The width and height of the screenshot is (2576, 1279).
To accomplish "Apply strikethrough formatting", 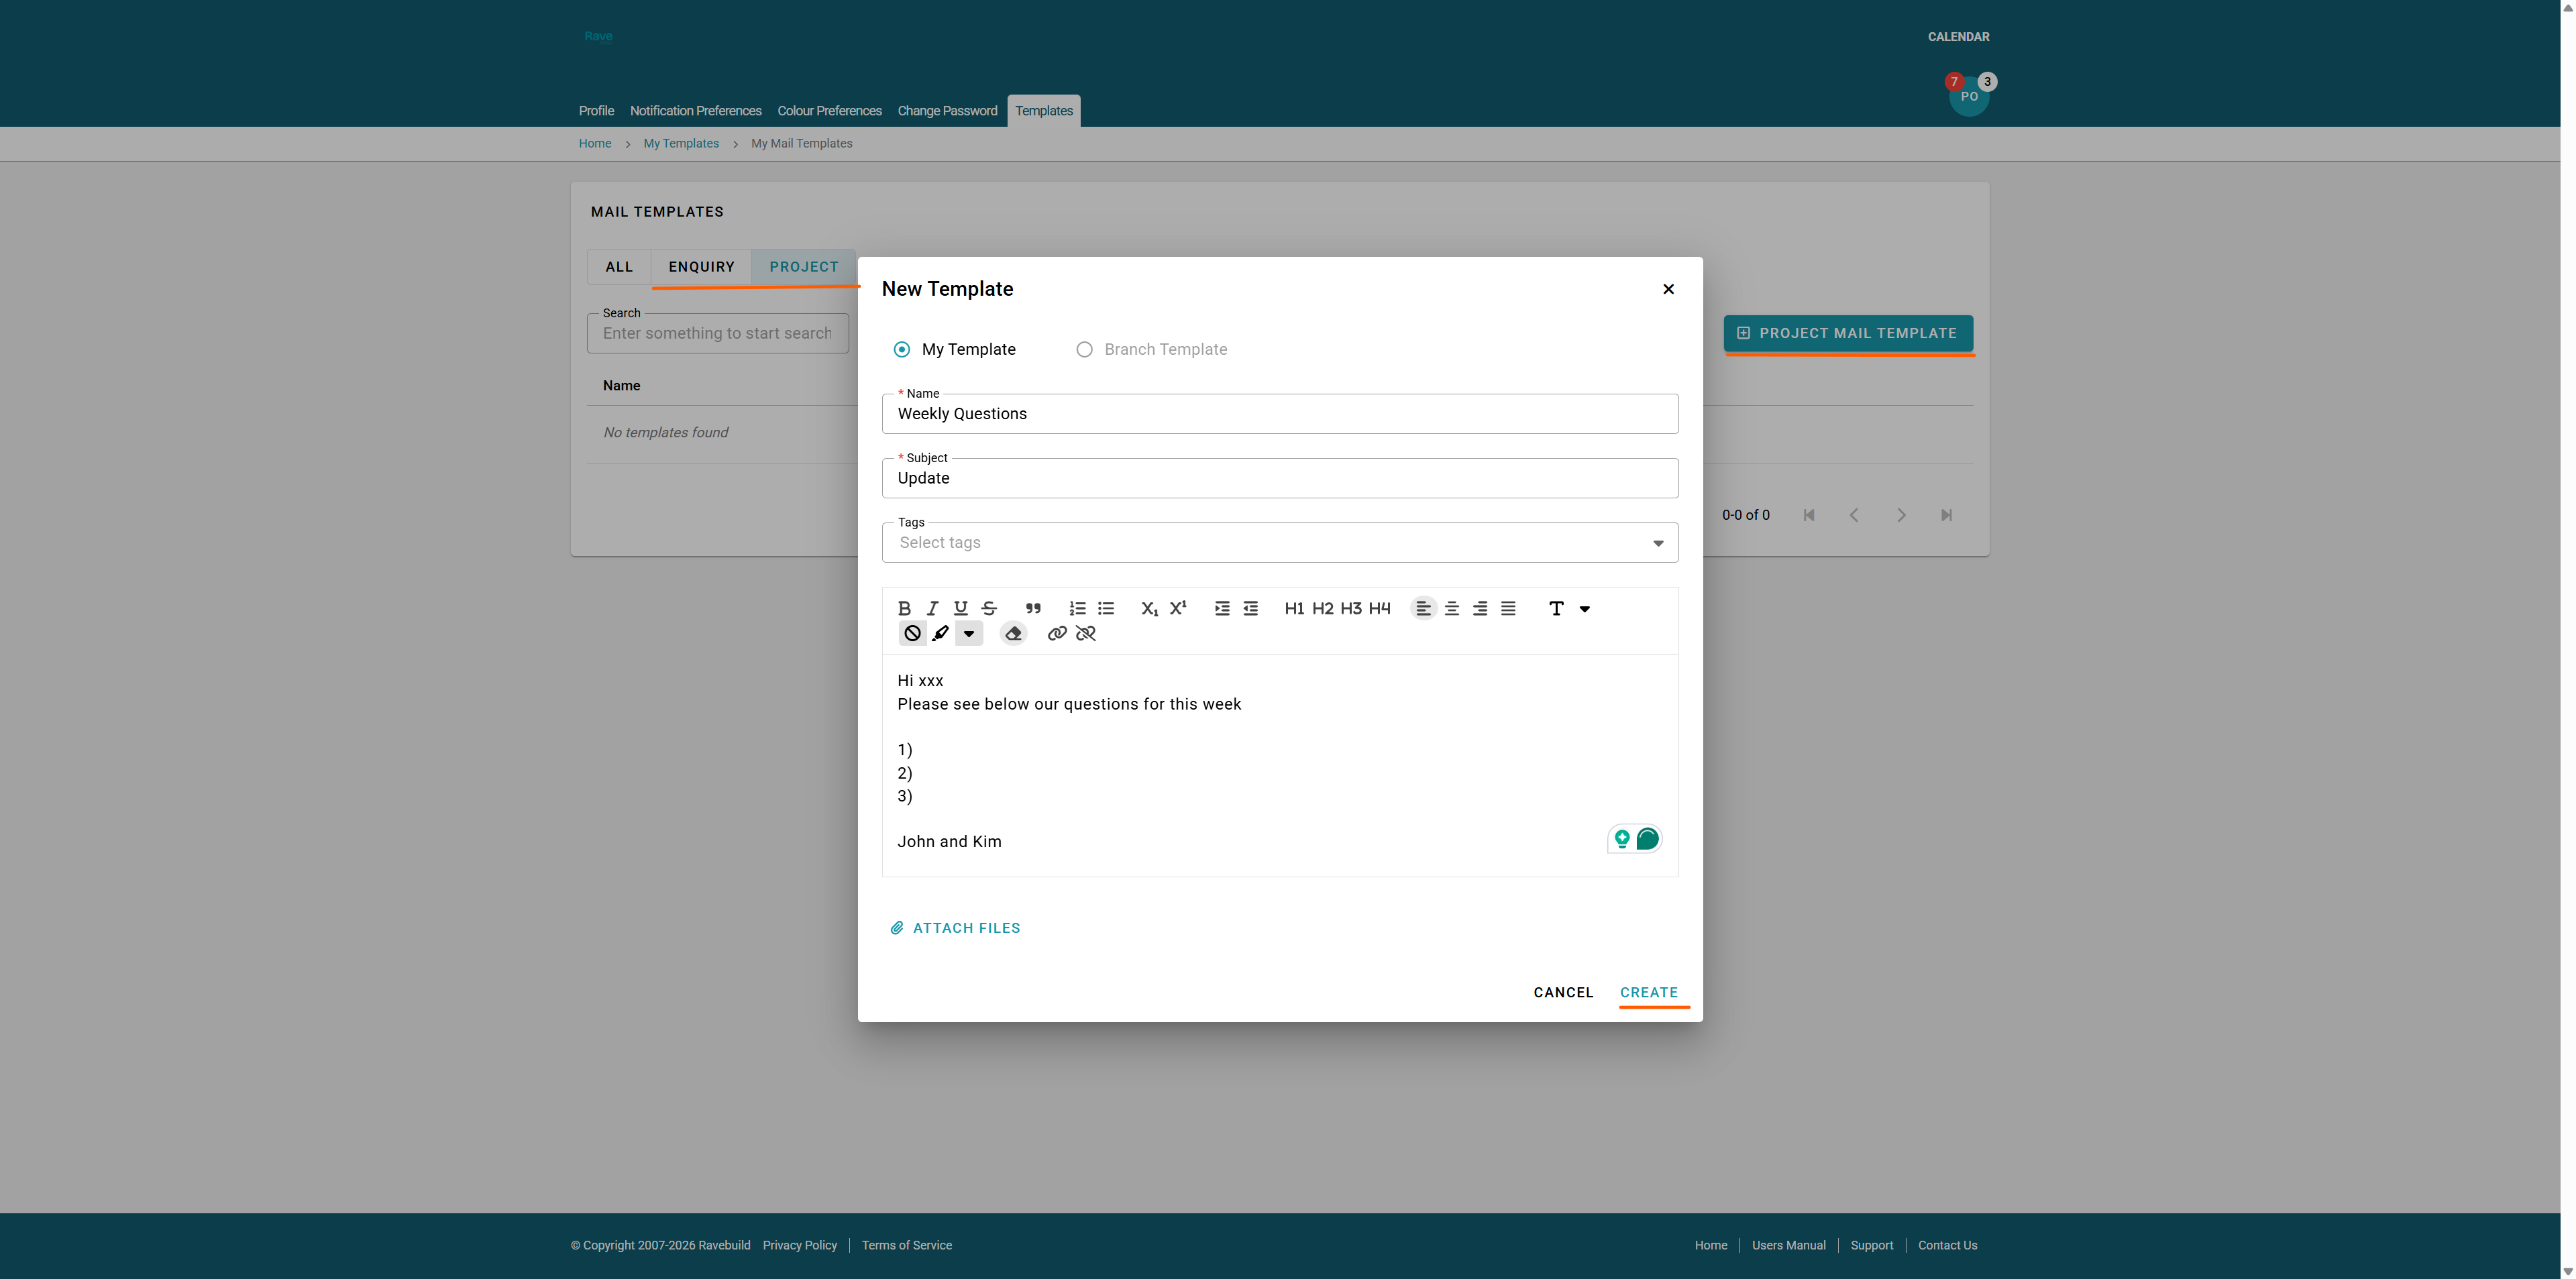I will click(989, 608).
